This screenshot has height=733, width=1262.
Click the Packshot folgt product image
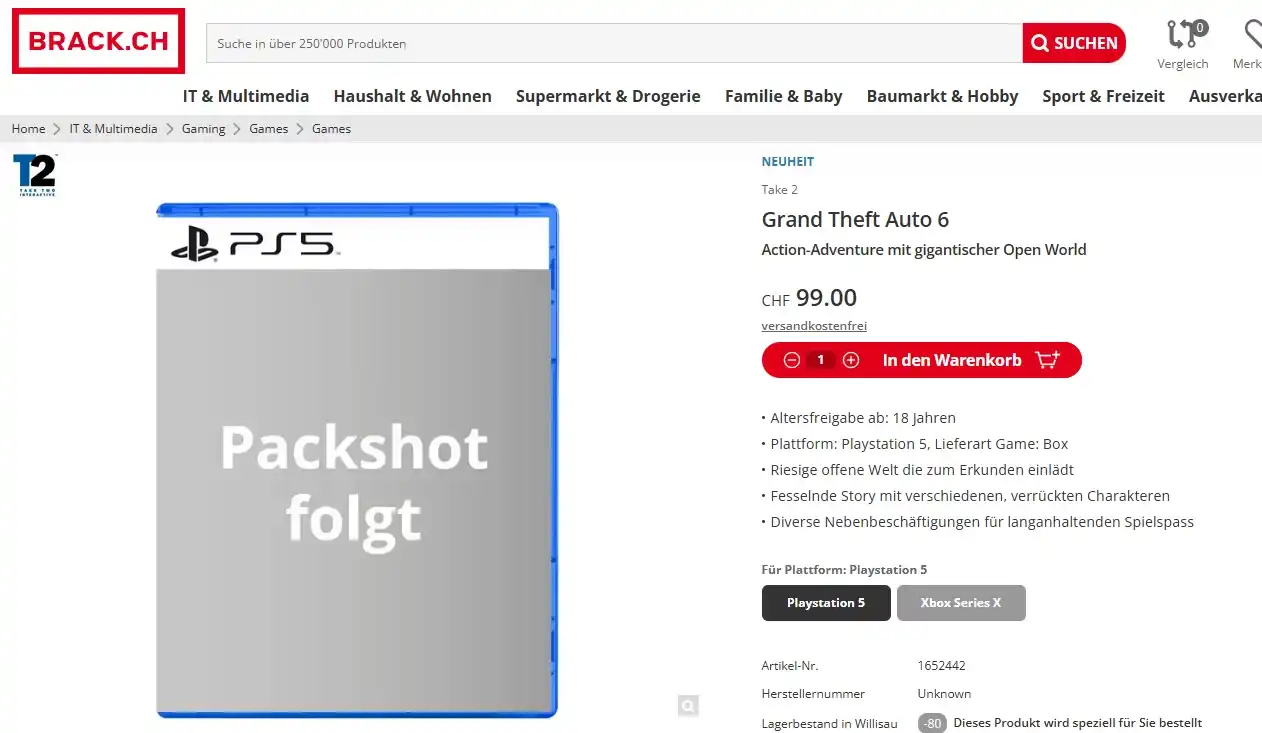pos(357,460)
